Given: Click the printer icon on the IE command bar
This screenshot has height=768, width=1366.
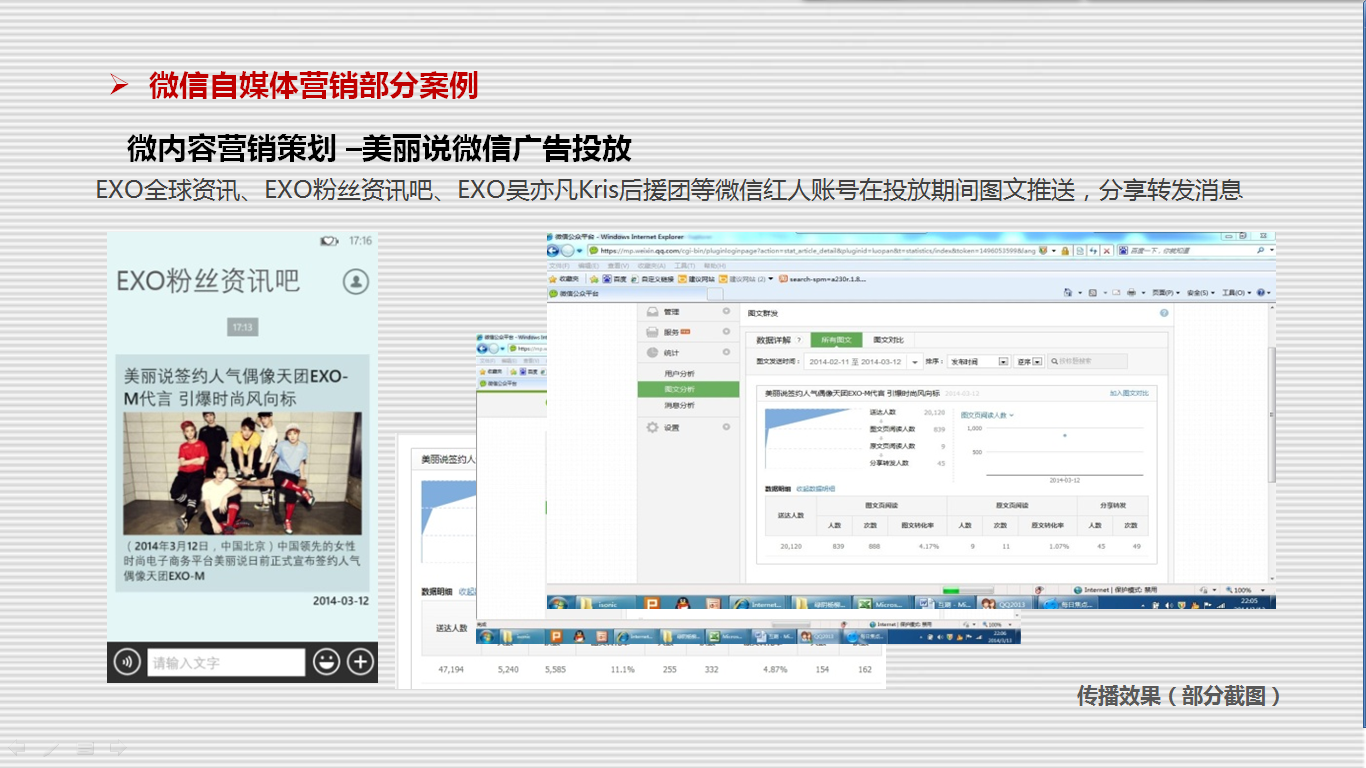Looking at the screenshot, I should pyautogui.click(x=1133, y=293).
